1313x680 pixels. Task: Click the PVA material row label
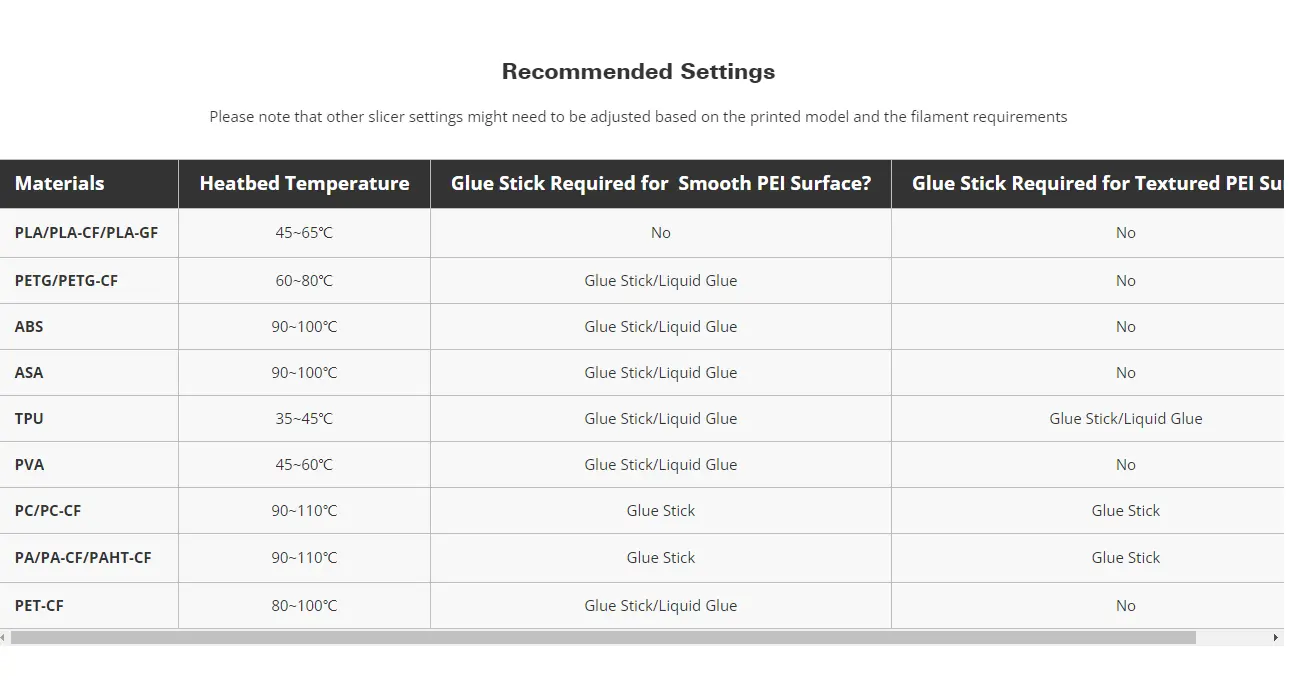(29, 465)
